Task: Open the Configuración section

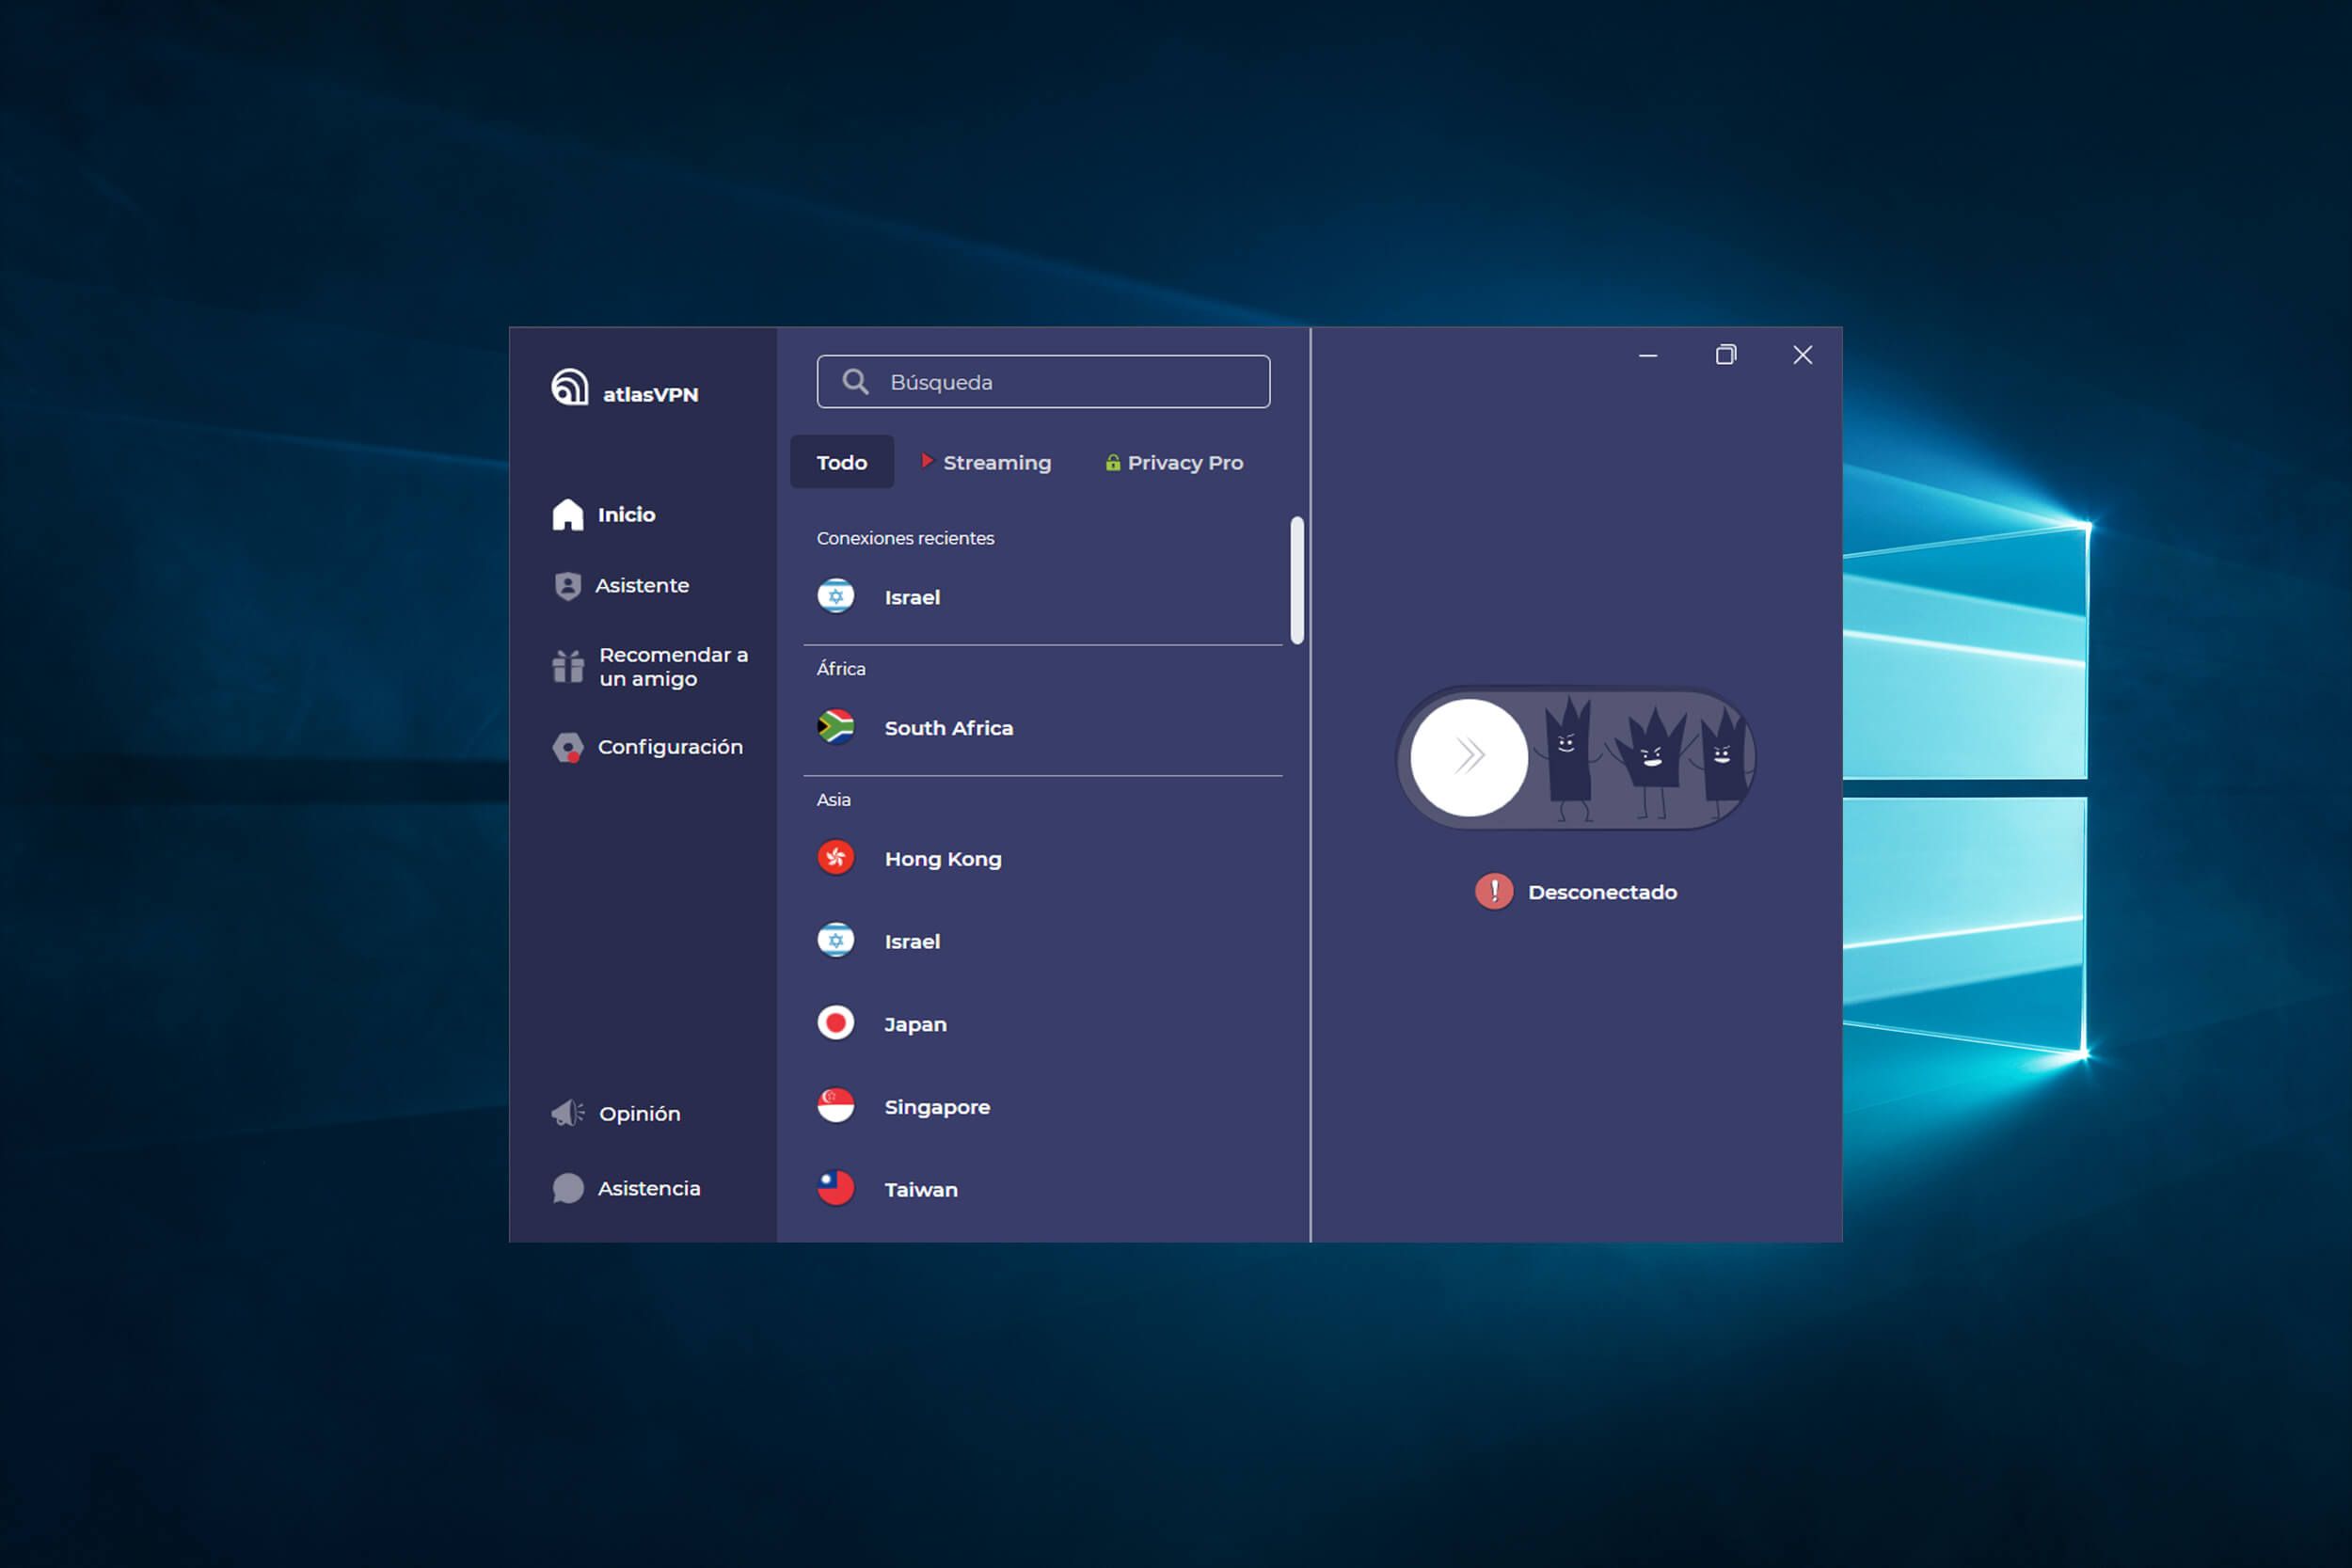Action: (x=648, y=747)
